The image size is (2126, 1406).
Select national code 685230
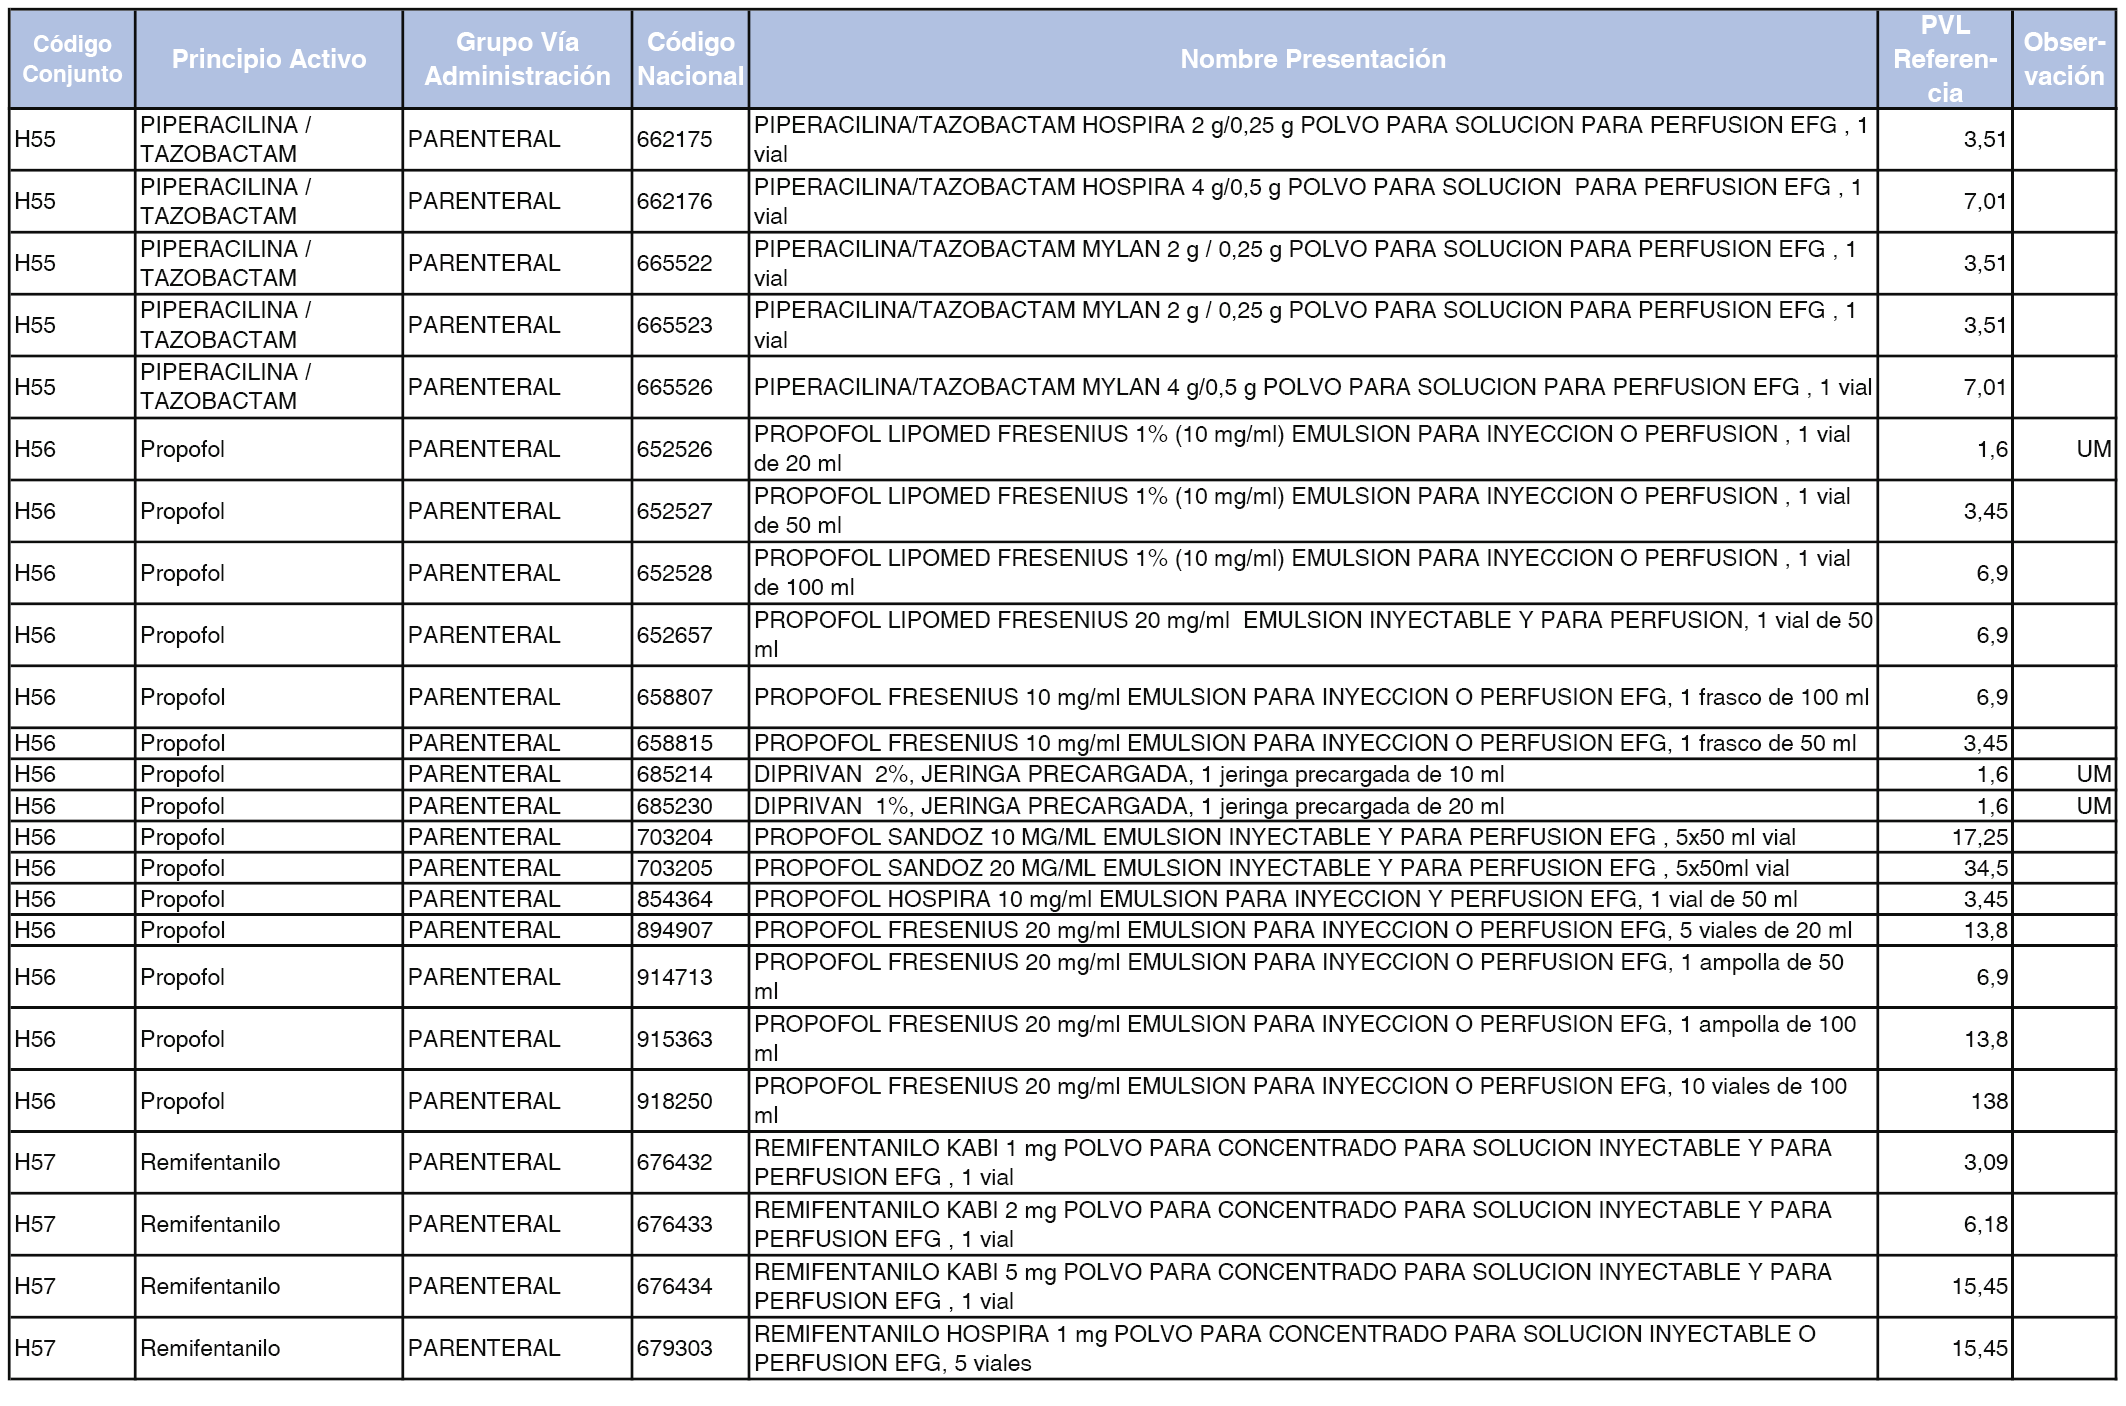point(675,806)
